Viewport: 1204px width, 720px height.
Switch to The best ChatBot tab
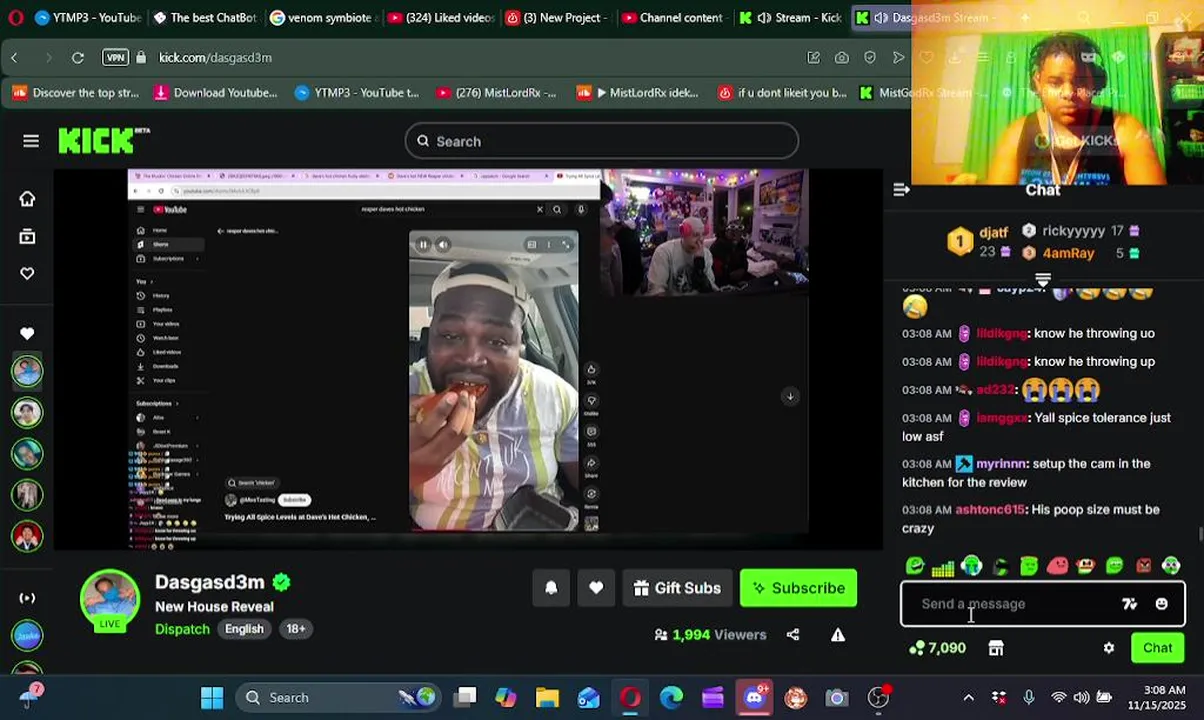(205, 18)
